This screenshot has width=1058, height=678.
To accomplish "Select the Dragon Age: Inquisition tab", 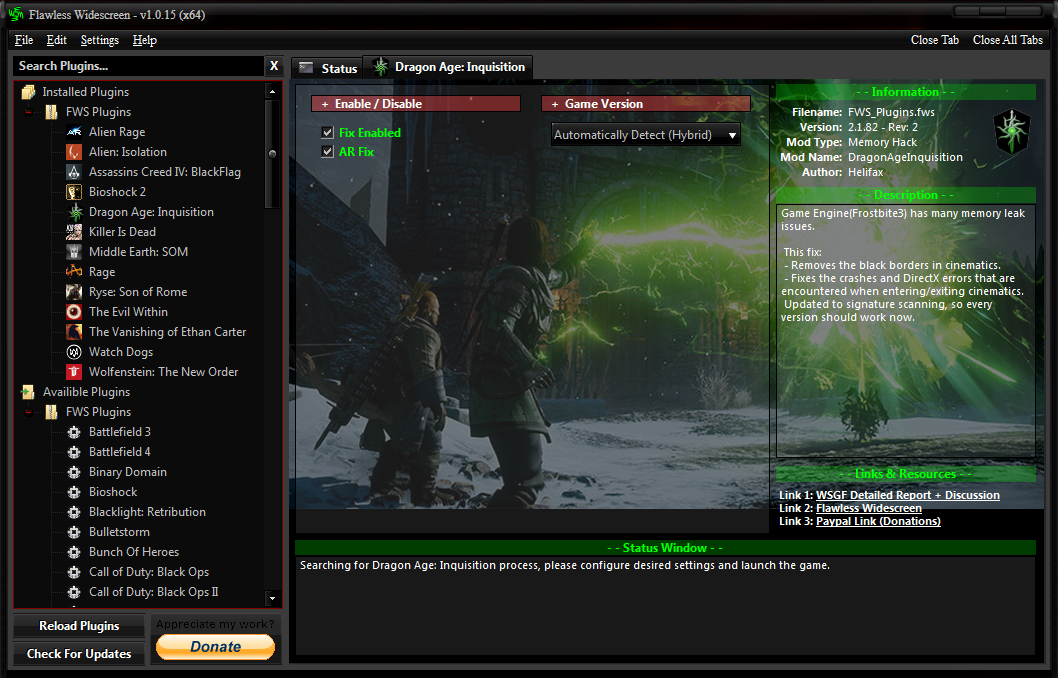I will tap(448, 67).
